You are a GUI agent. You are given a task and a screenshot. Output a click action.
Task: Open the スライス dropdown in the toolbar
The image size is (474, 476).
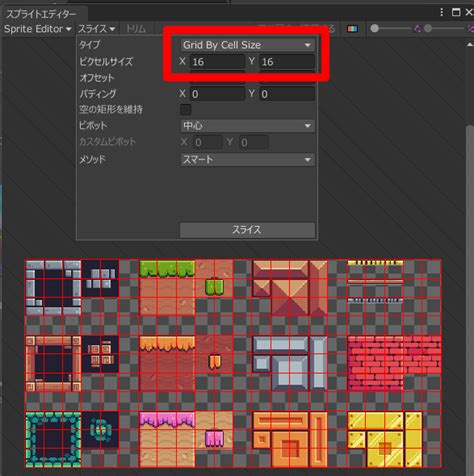pos(97,29)
